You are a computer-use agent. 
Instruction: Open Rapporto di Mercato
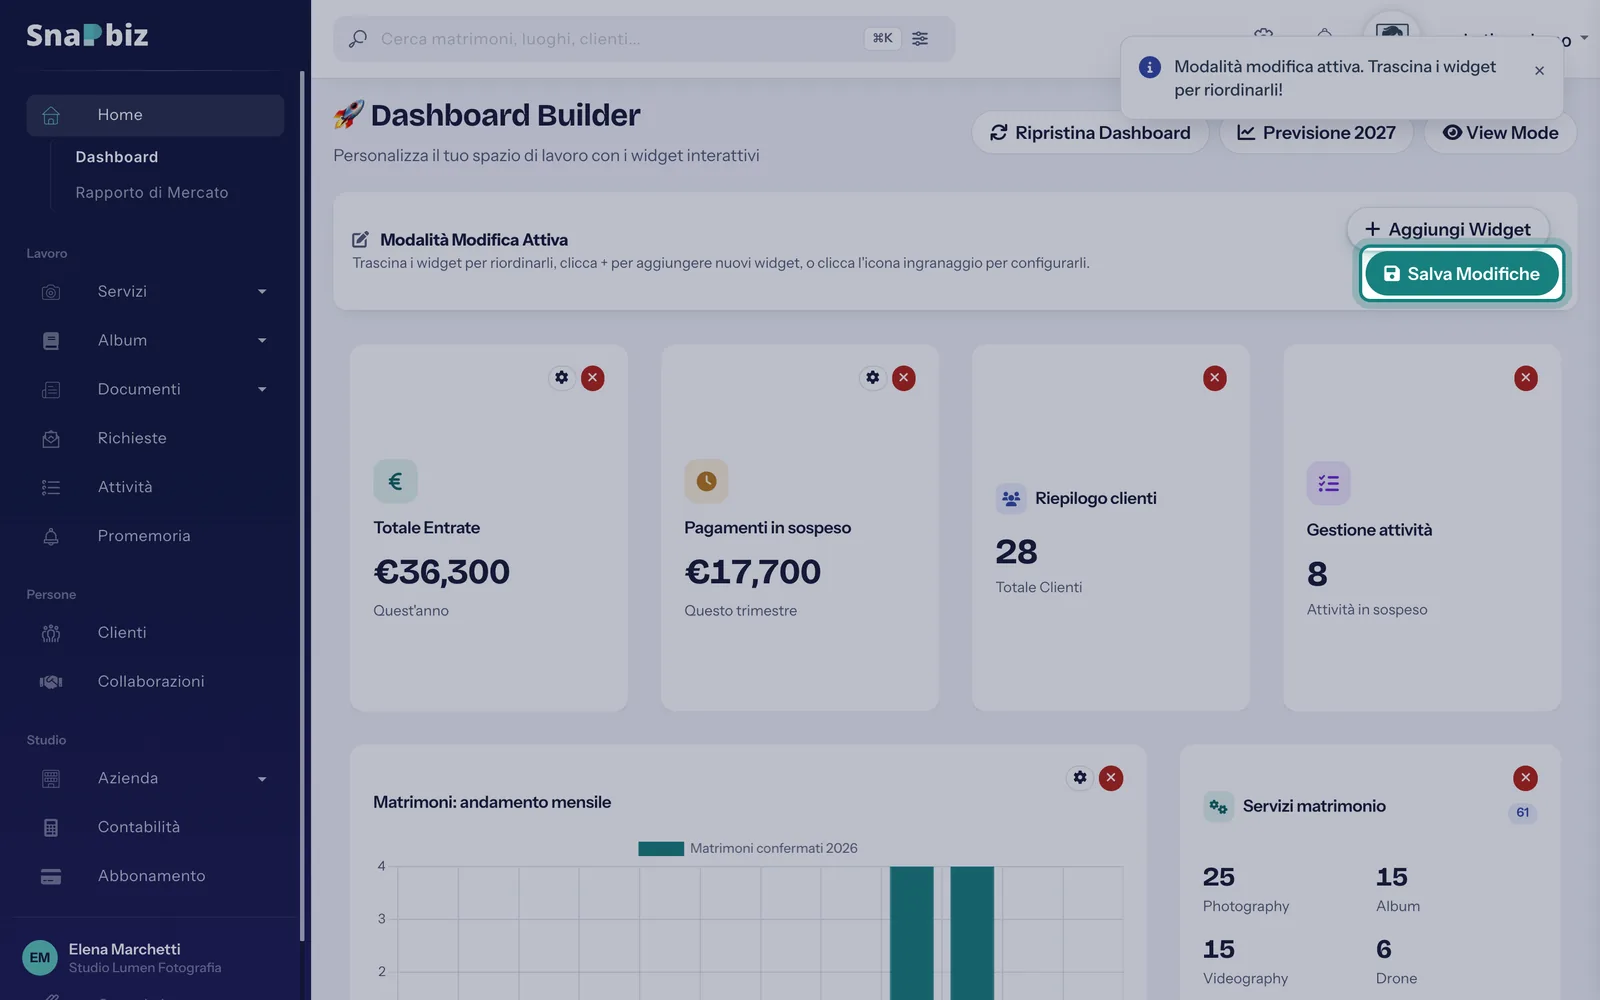coord(152,193)
